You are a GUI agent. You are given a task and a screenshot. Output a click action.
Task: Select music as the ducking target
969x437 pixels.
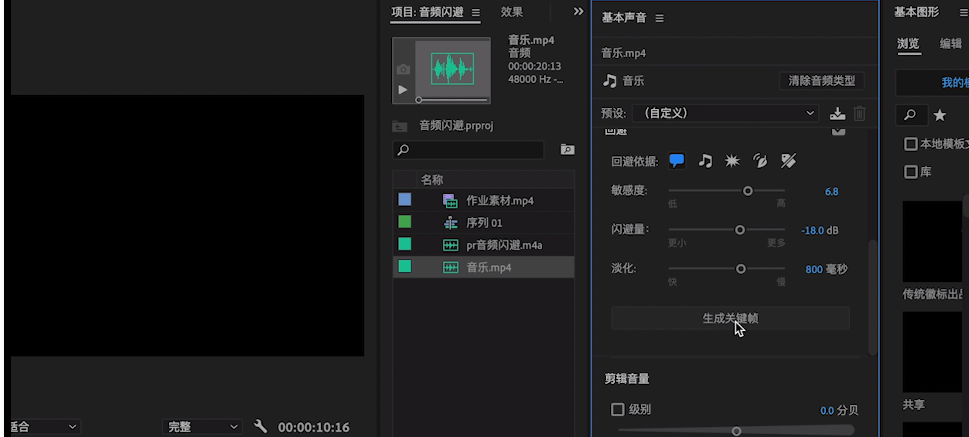[705, 161]
